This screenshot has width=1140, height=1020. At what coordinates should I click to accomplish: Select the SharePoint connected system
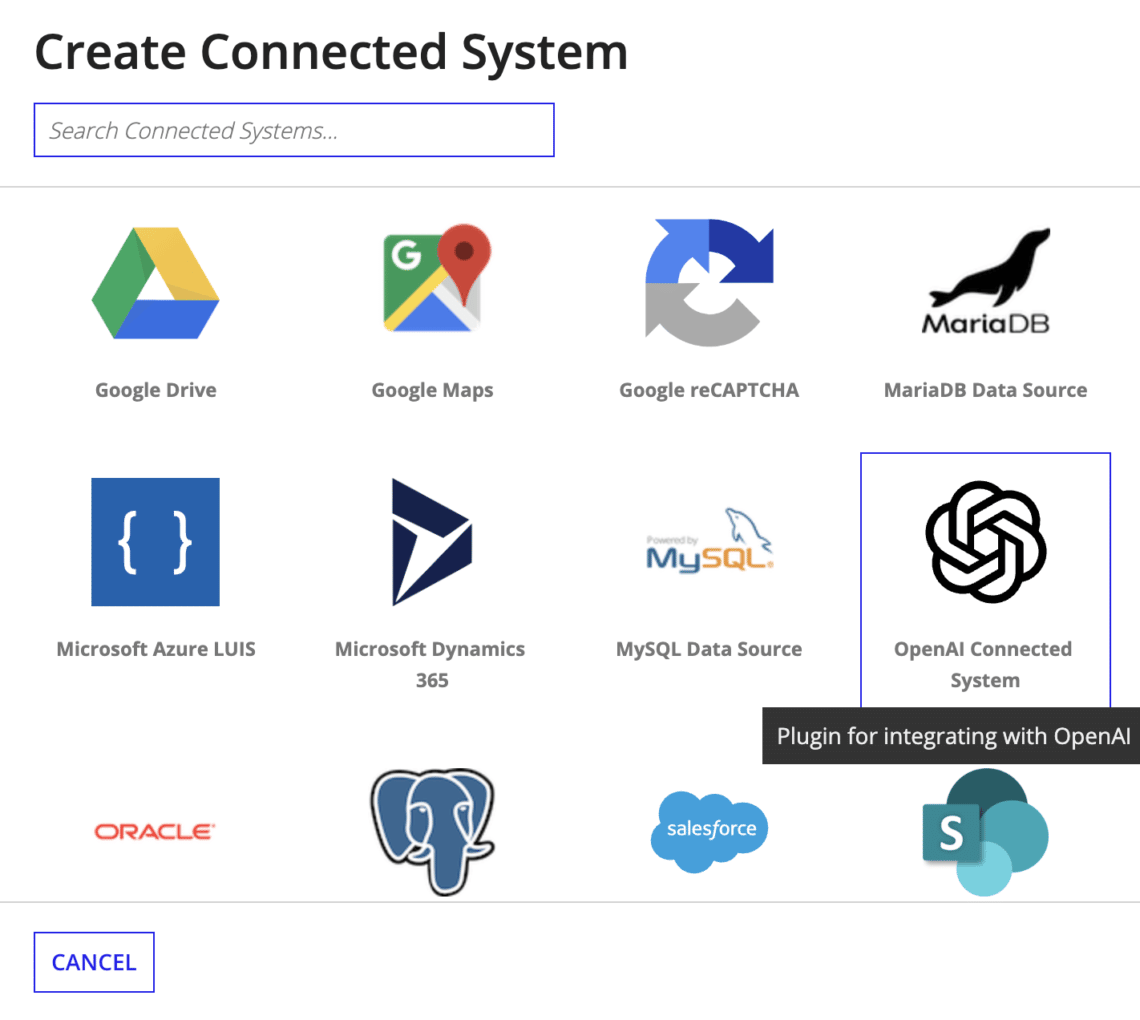985,830
